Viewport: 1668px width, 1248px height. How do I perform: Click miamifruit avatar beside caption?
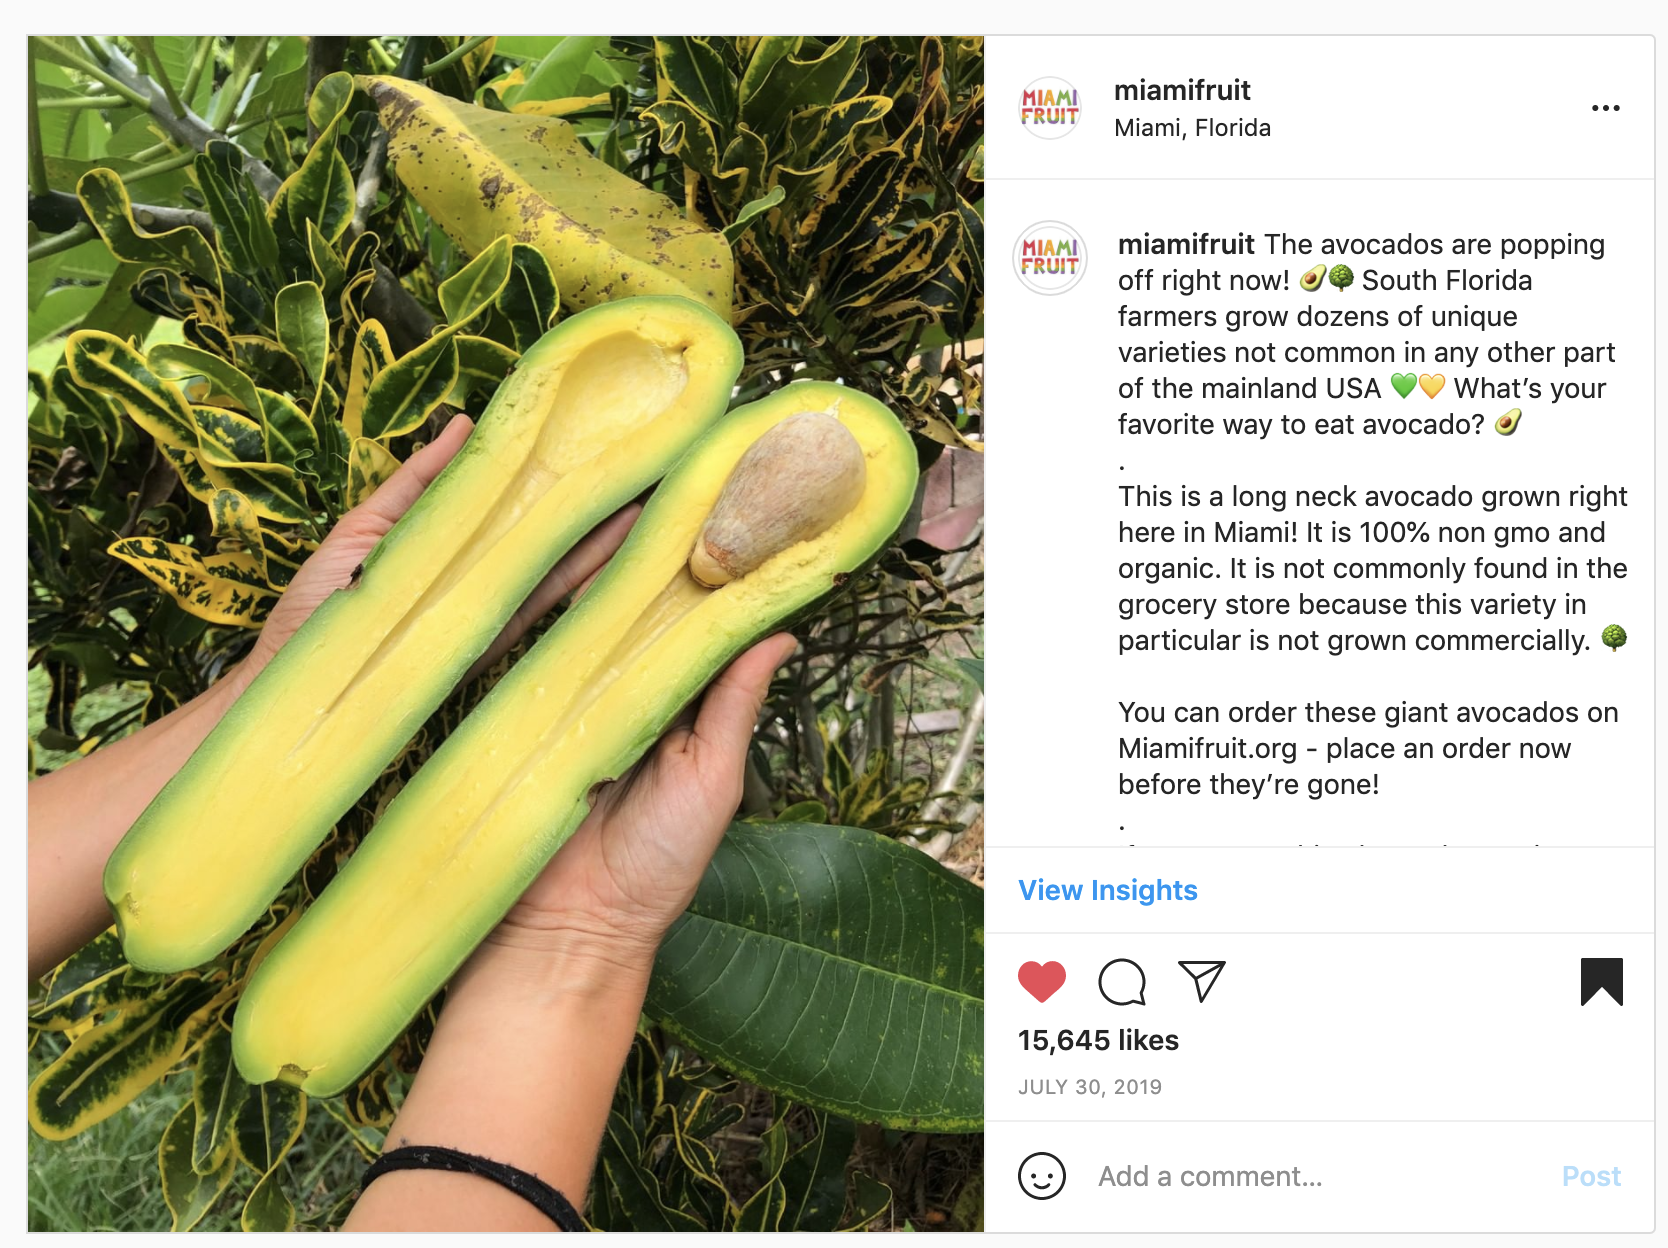[1049, 258]
